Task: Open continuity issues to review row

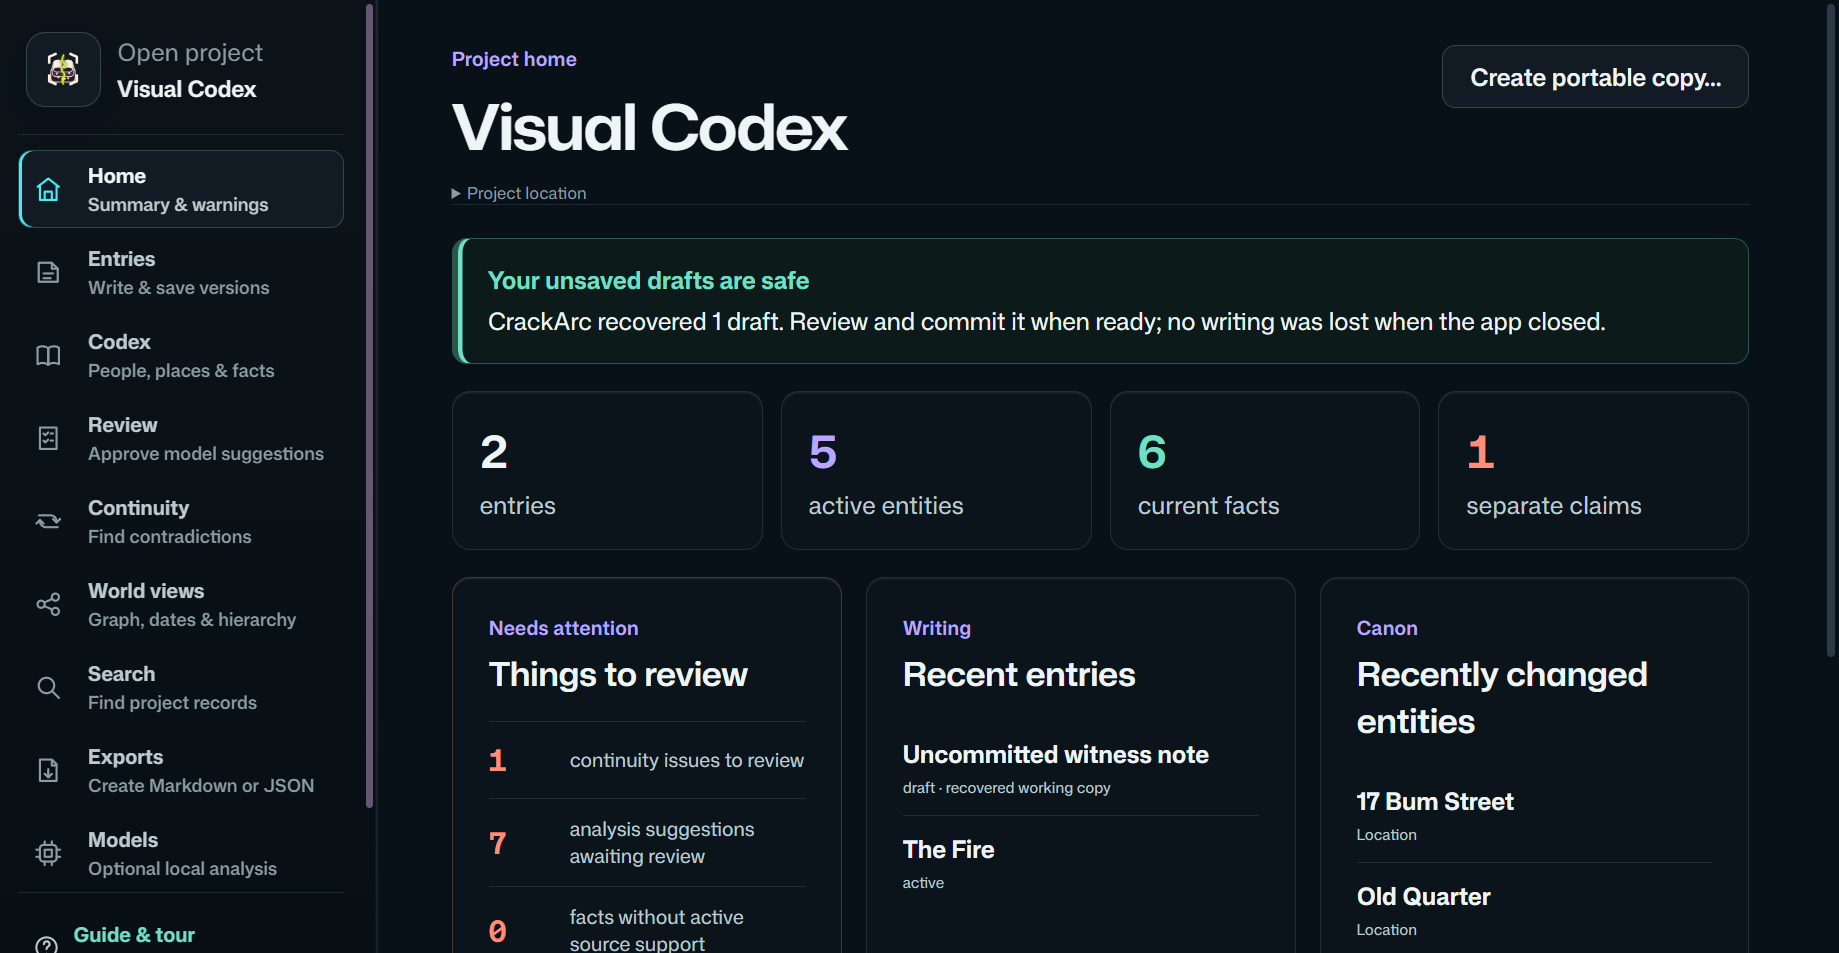Action: [x=647, y=760]
